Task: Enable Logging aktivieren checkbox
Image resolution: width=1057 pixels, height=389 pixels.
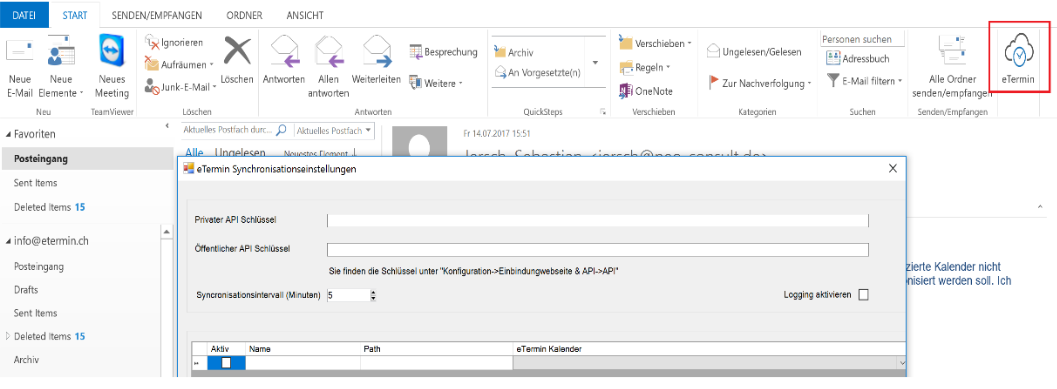Action: pyautogui.click(x=863, y=295)
